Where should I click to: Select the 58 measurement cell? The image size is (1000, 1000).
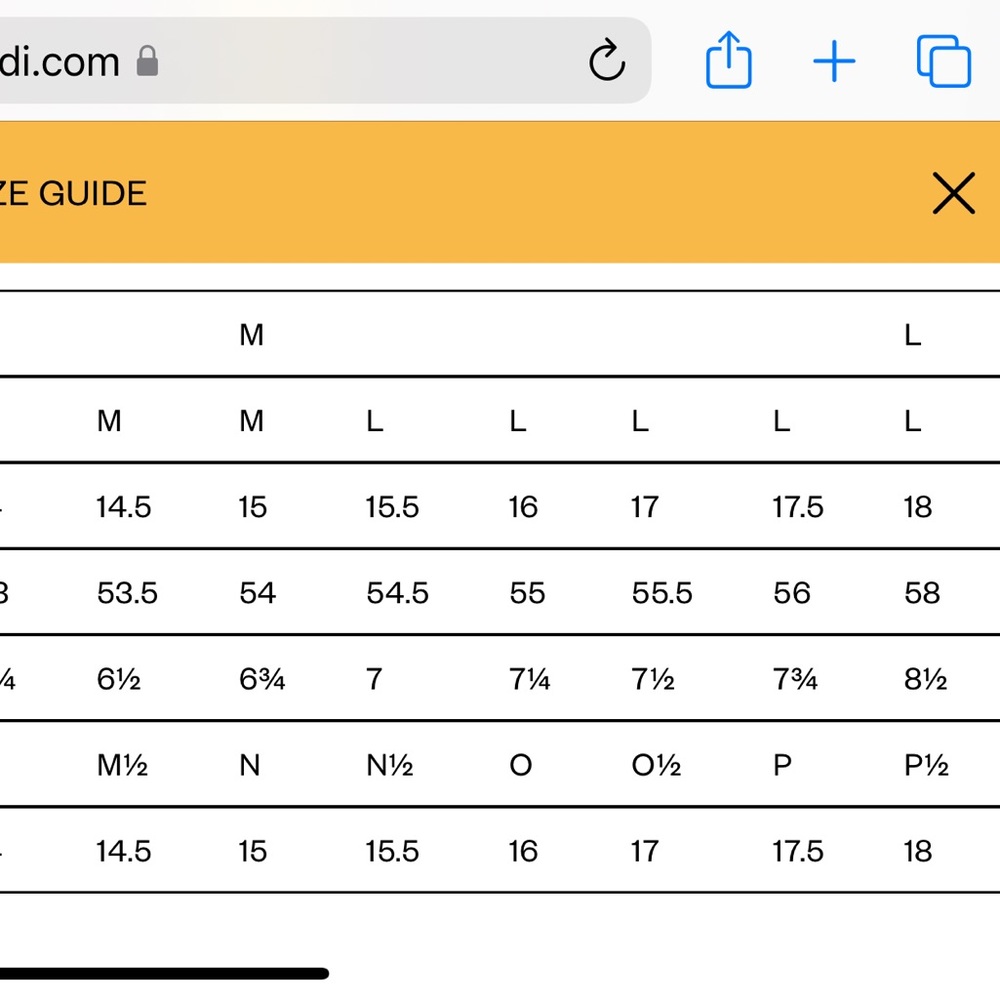(x=922, y=593)
